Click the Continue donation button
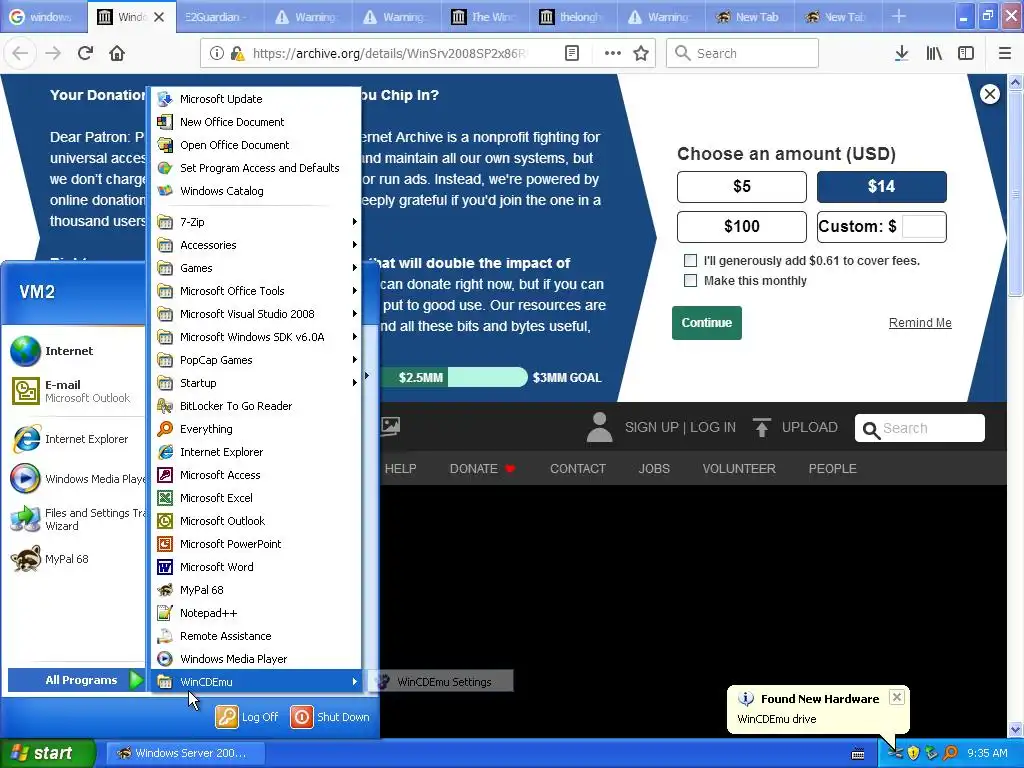 click(707, 323)
